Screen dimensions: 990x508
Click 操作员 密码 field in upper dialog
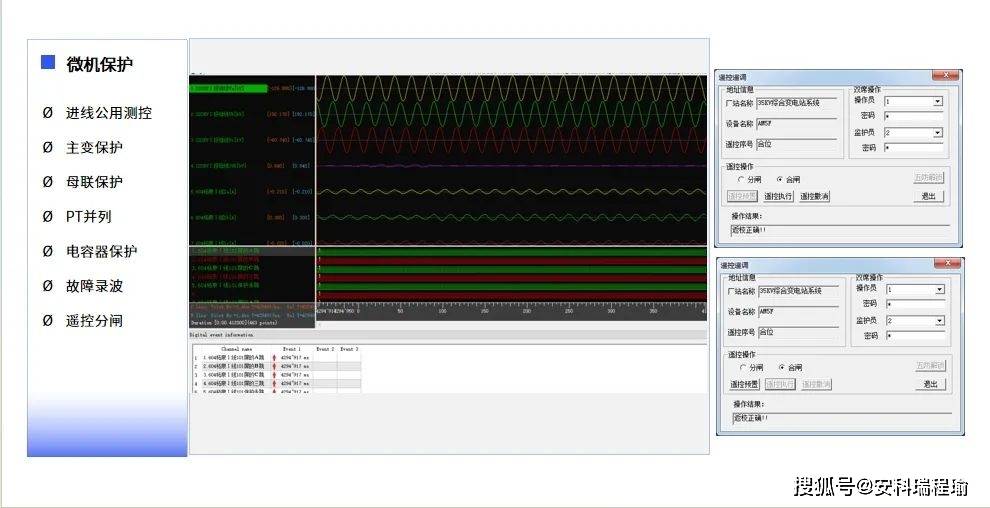coord(914,116)
